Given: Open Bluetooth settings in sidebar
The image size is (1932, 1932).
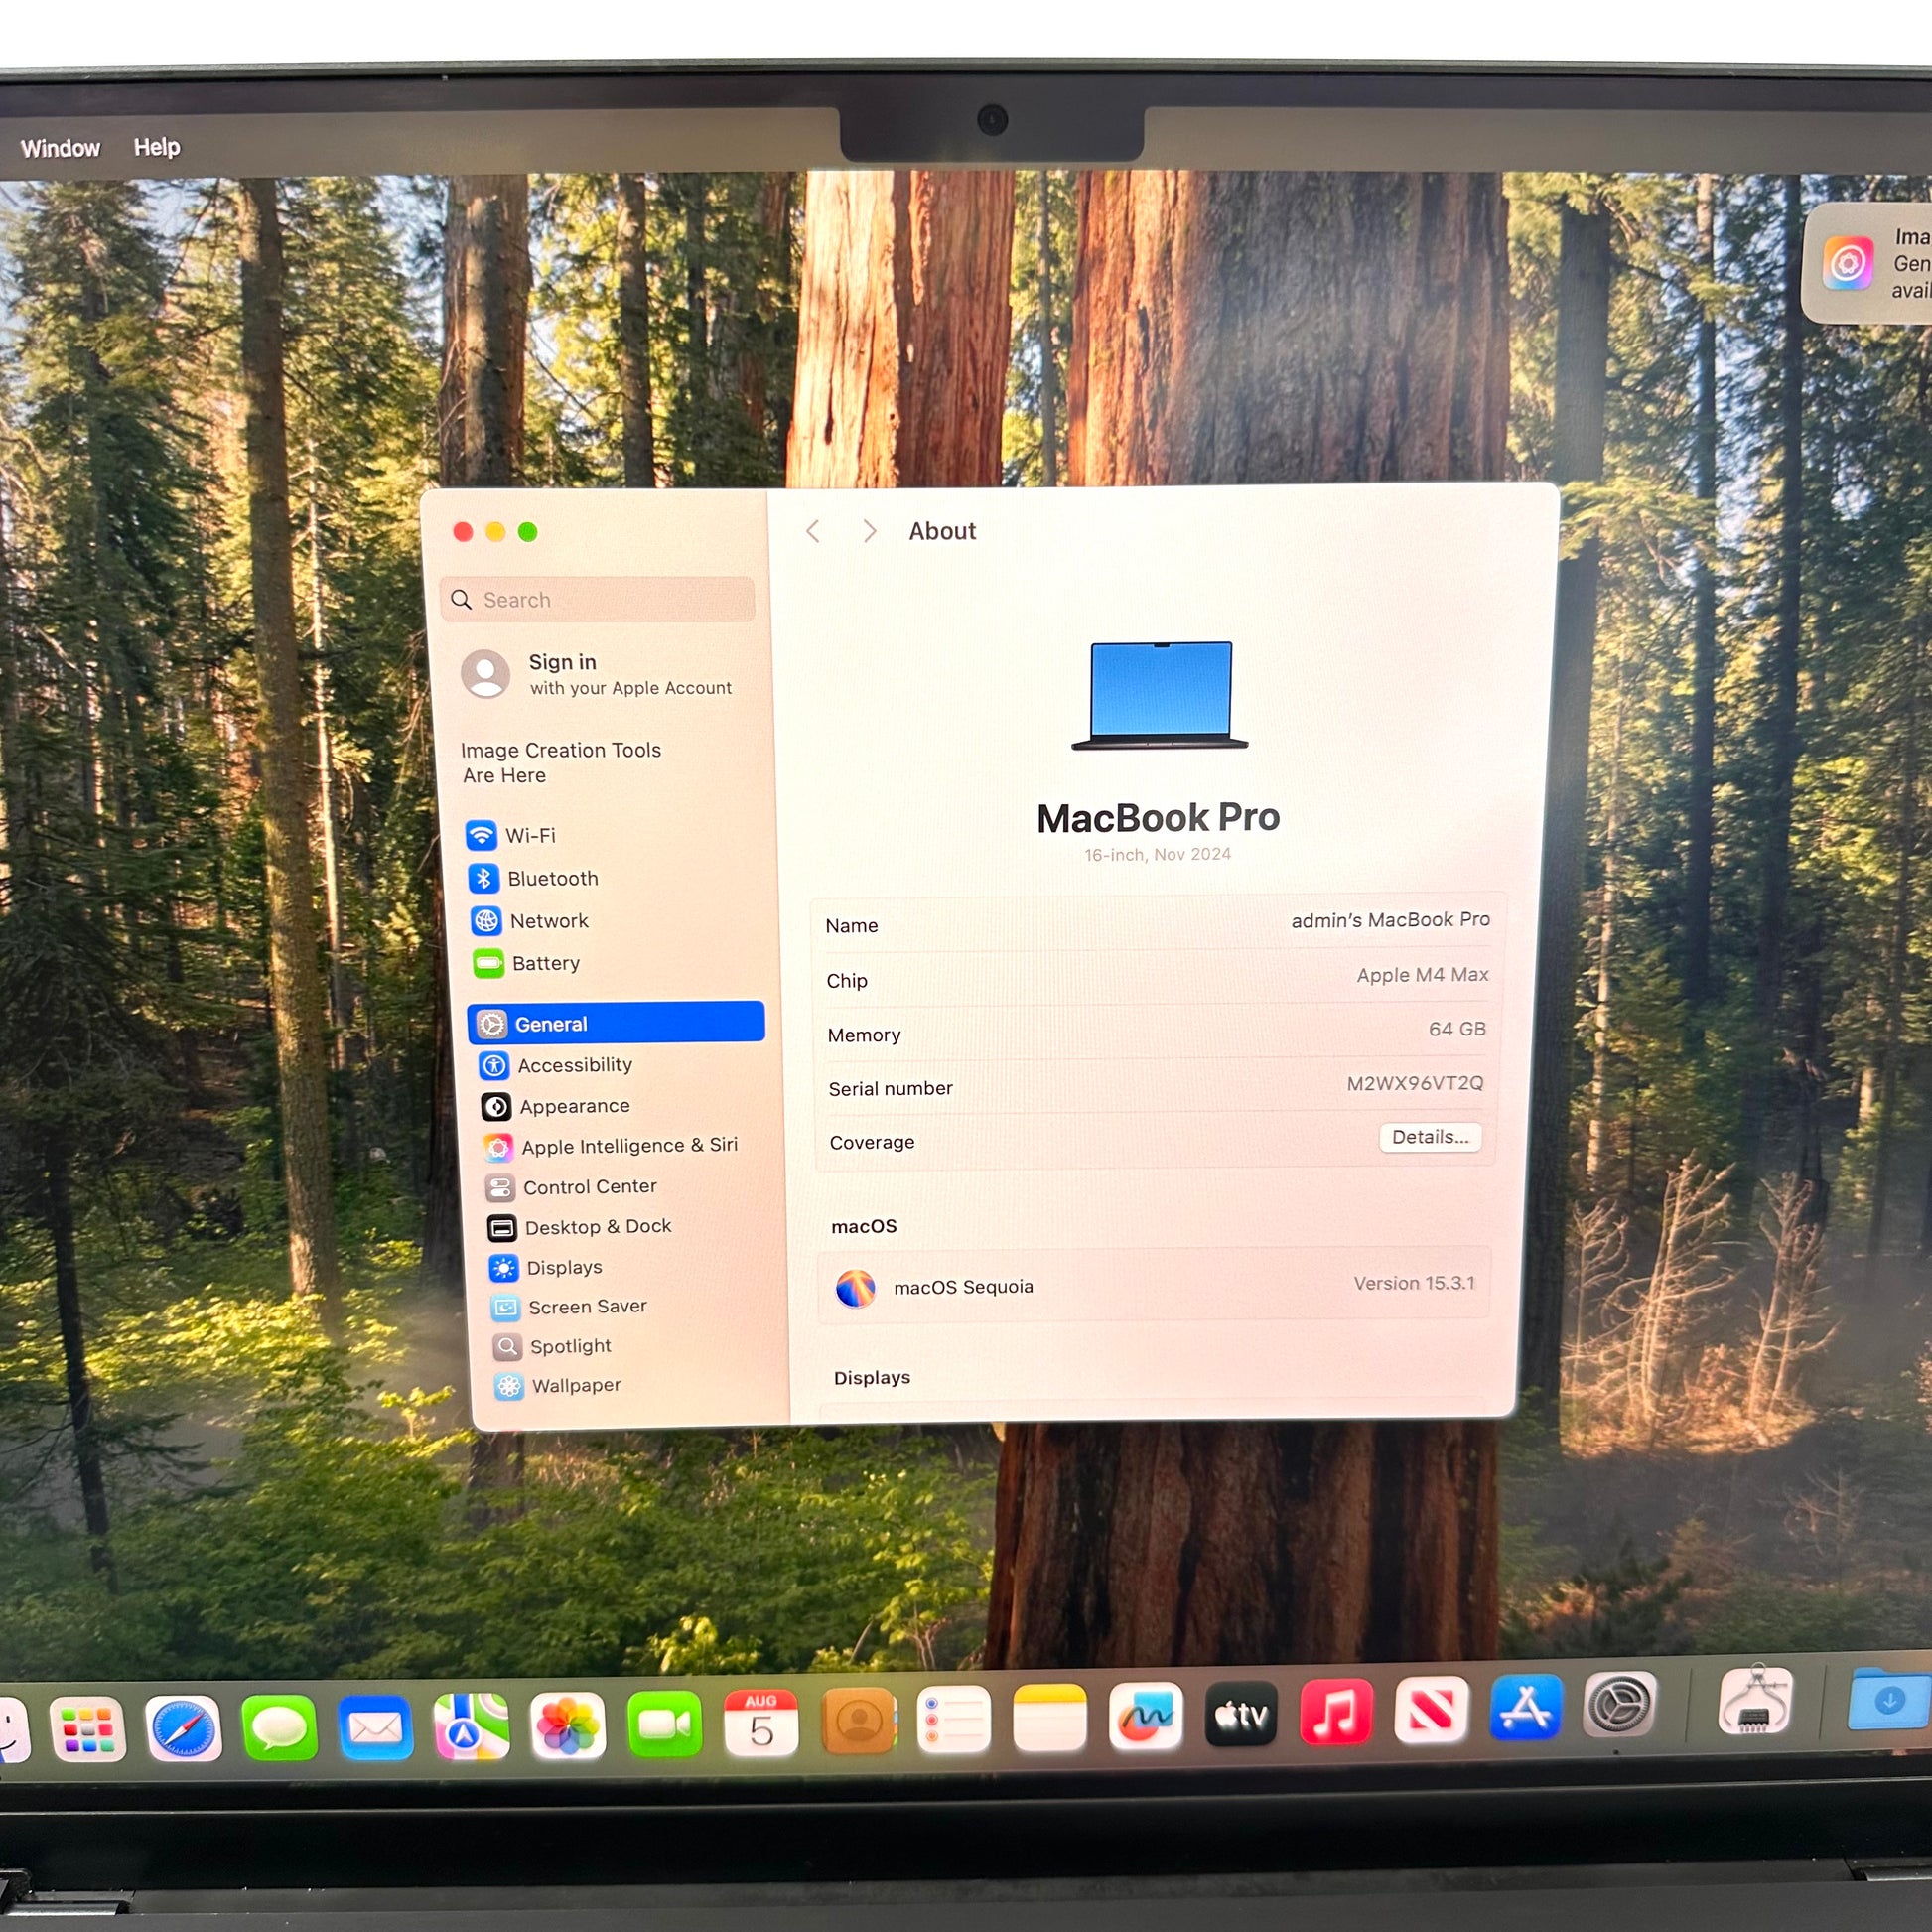Looking at the screenshot, I should pyautogui.click(x=533, y=878).
